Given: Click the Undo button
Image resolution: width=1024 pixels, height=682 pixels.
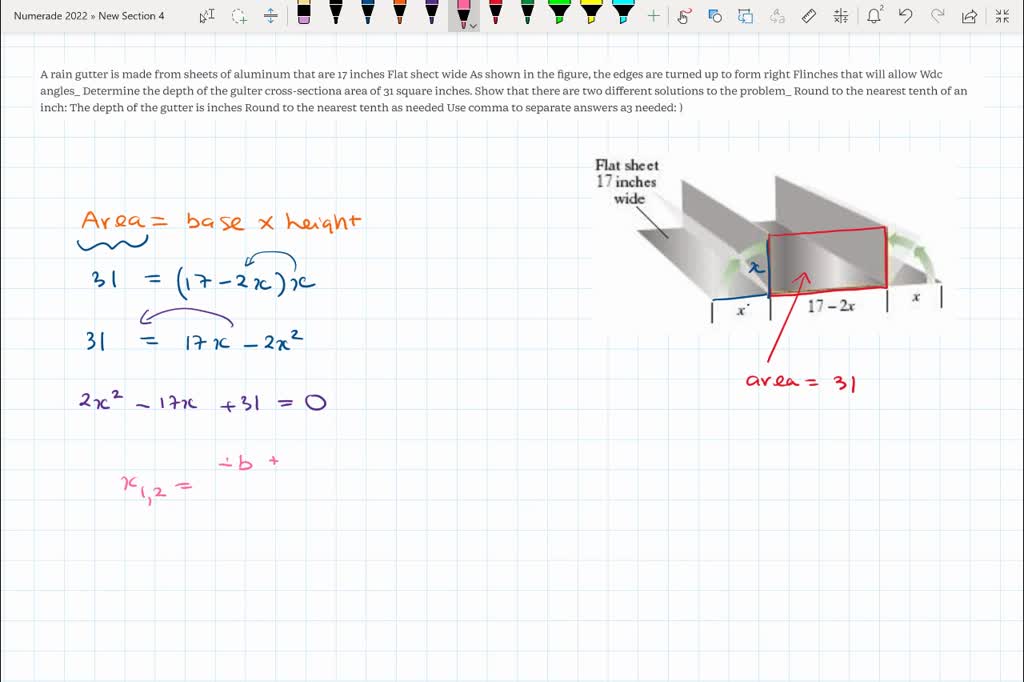Looking at the screenshot, I should (x=905, y=17).
